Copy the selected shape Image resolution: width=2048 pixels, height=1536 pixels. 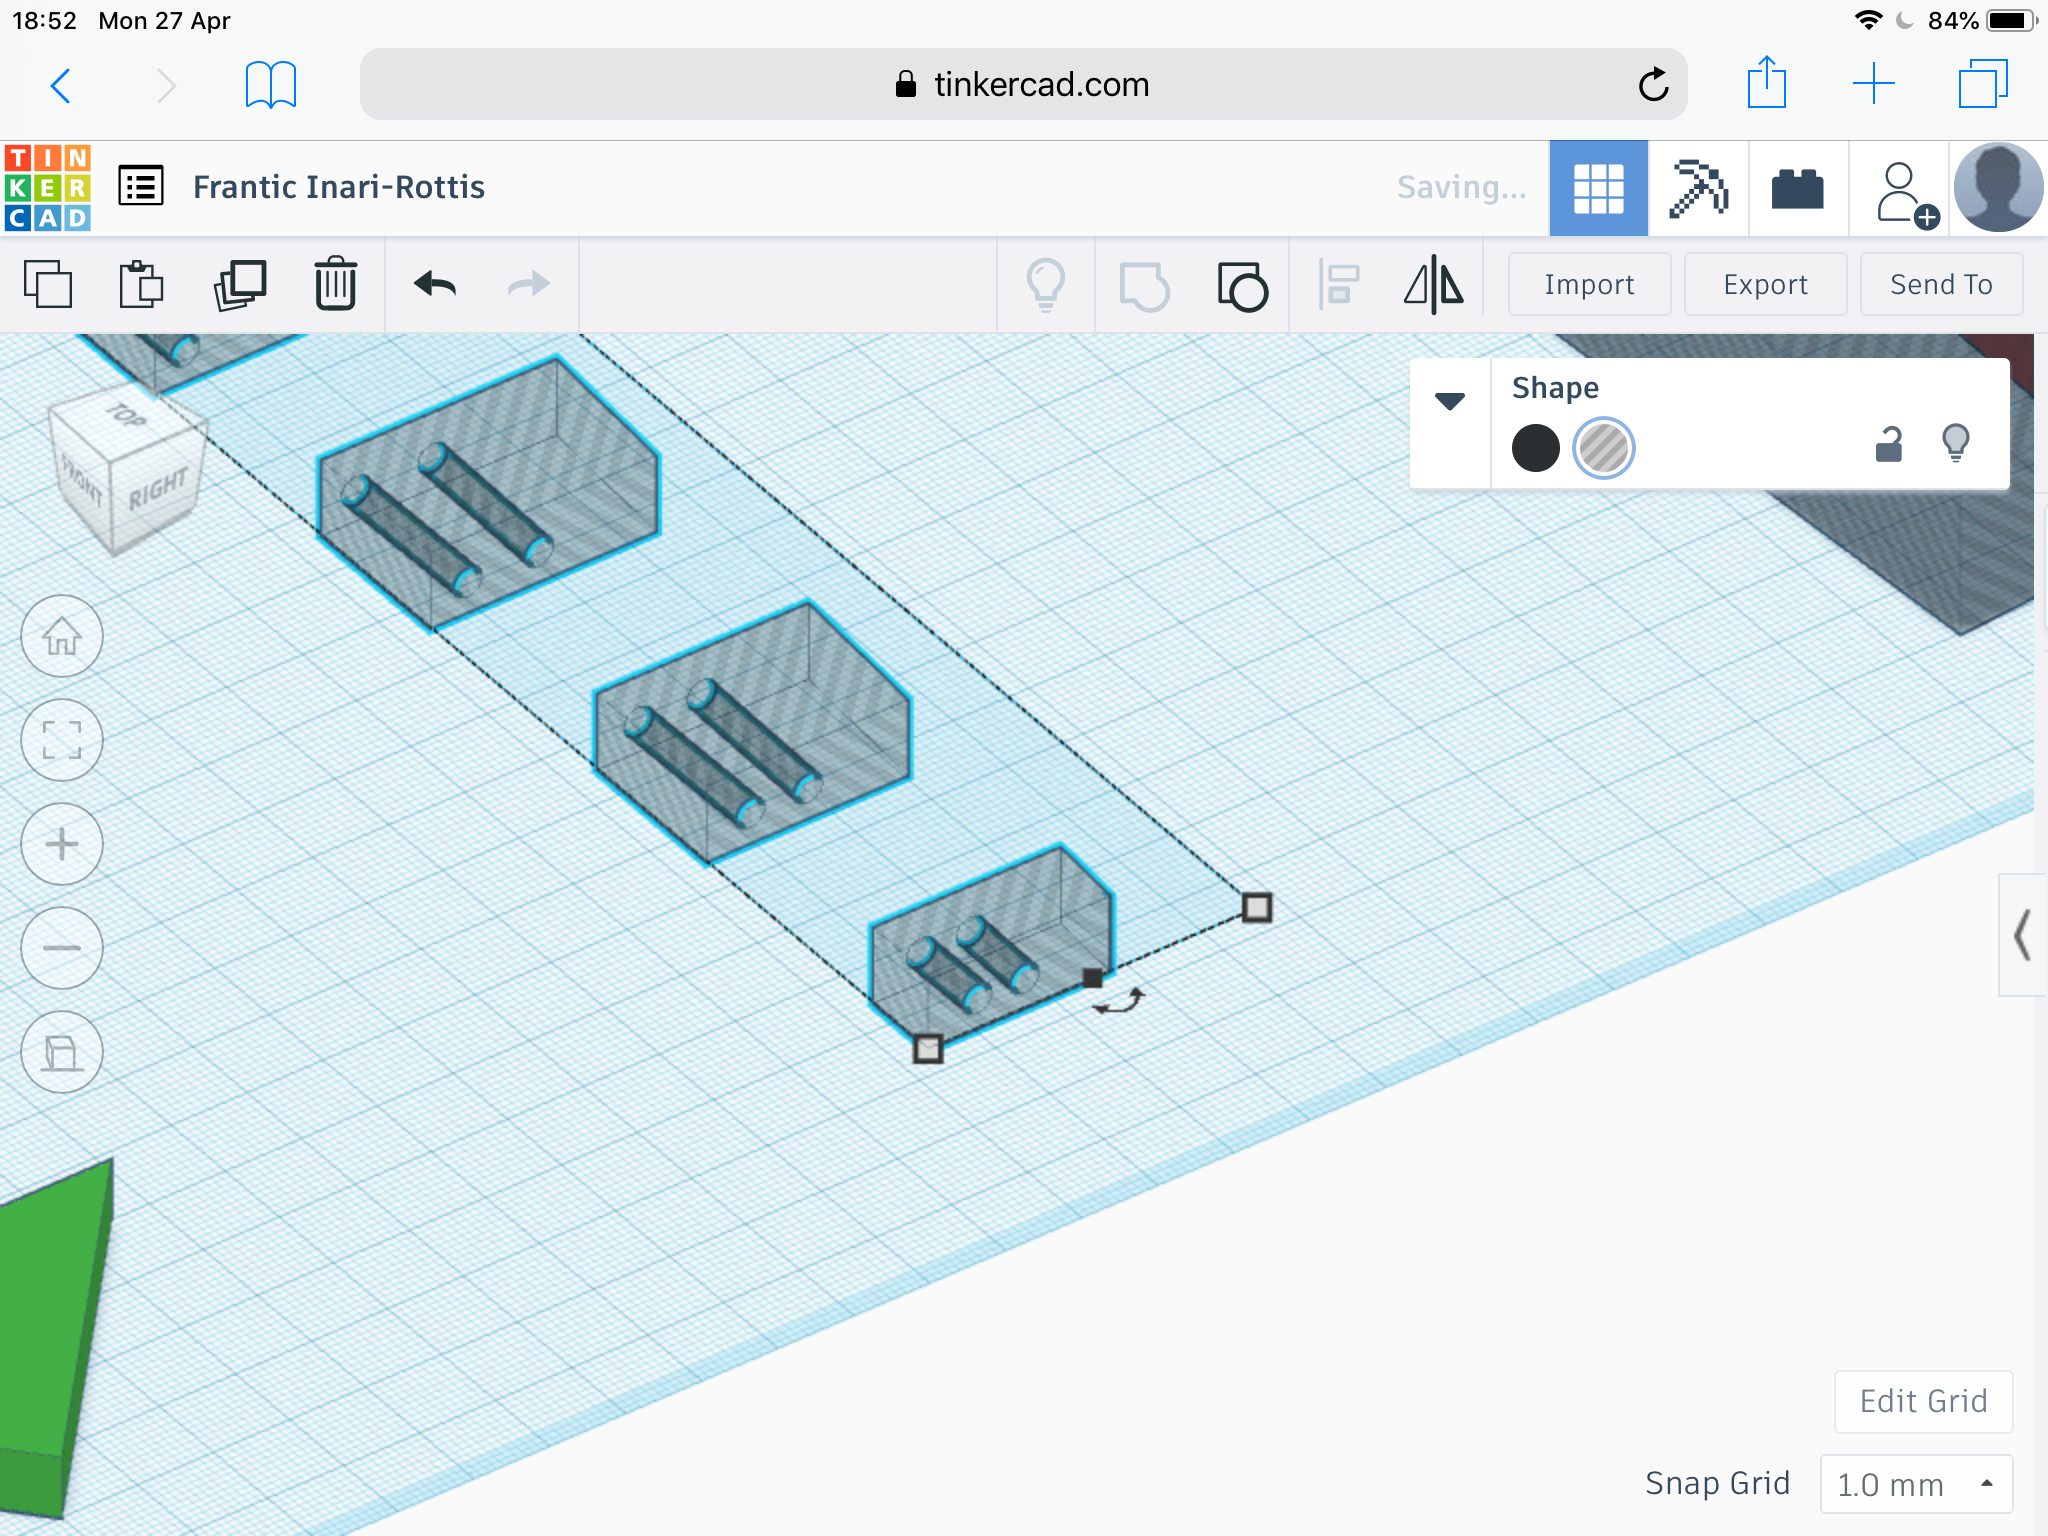(48, 284)
